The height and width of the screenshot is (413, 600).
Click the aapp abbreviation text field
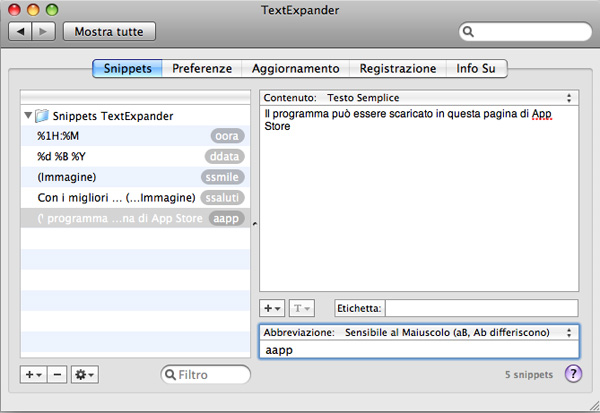point(419,350)
